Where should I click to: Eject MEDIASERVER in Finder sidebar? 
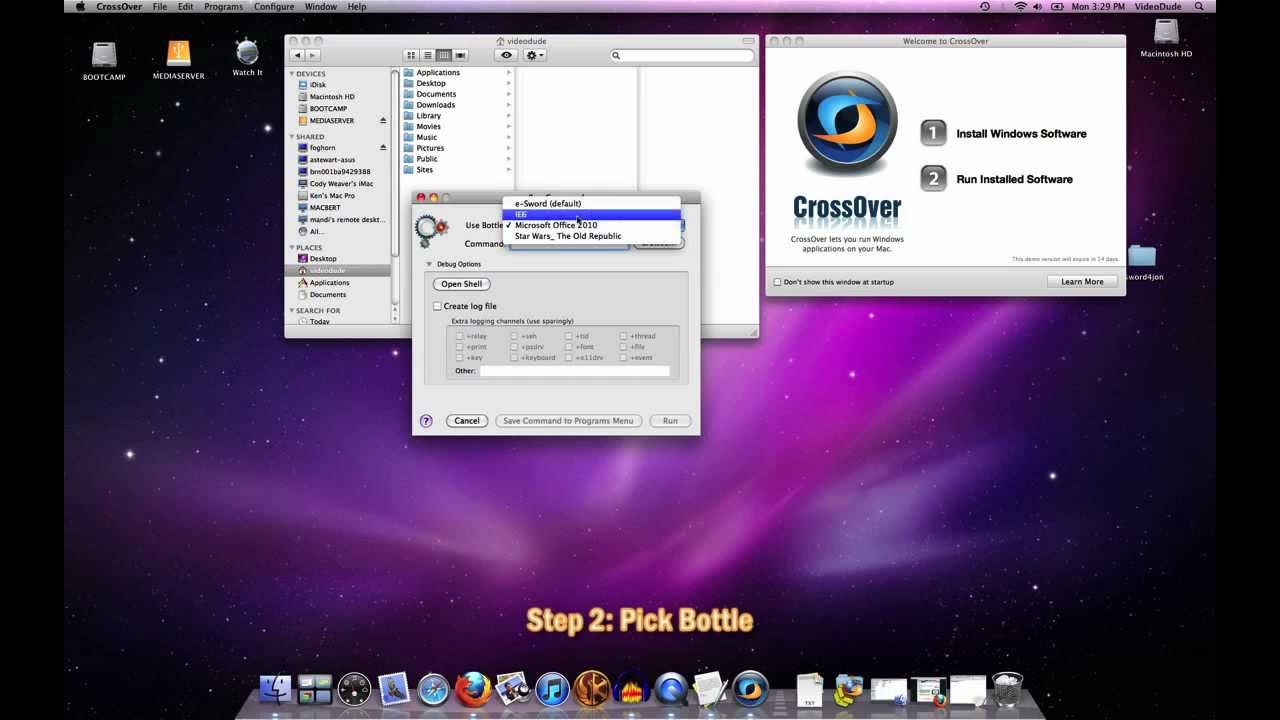coord(383,121)
